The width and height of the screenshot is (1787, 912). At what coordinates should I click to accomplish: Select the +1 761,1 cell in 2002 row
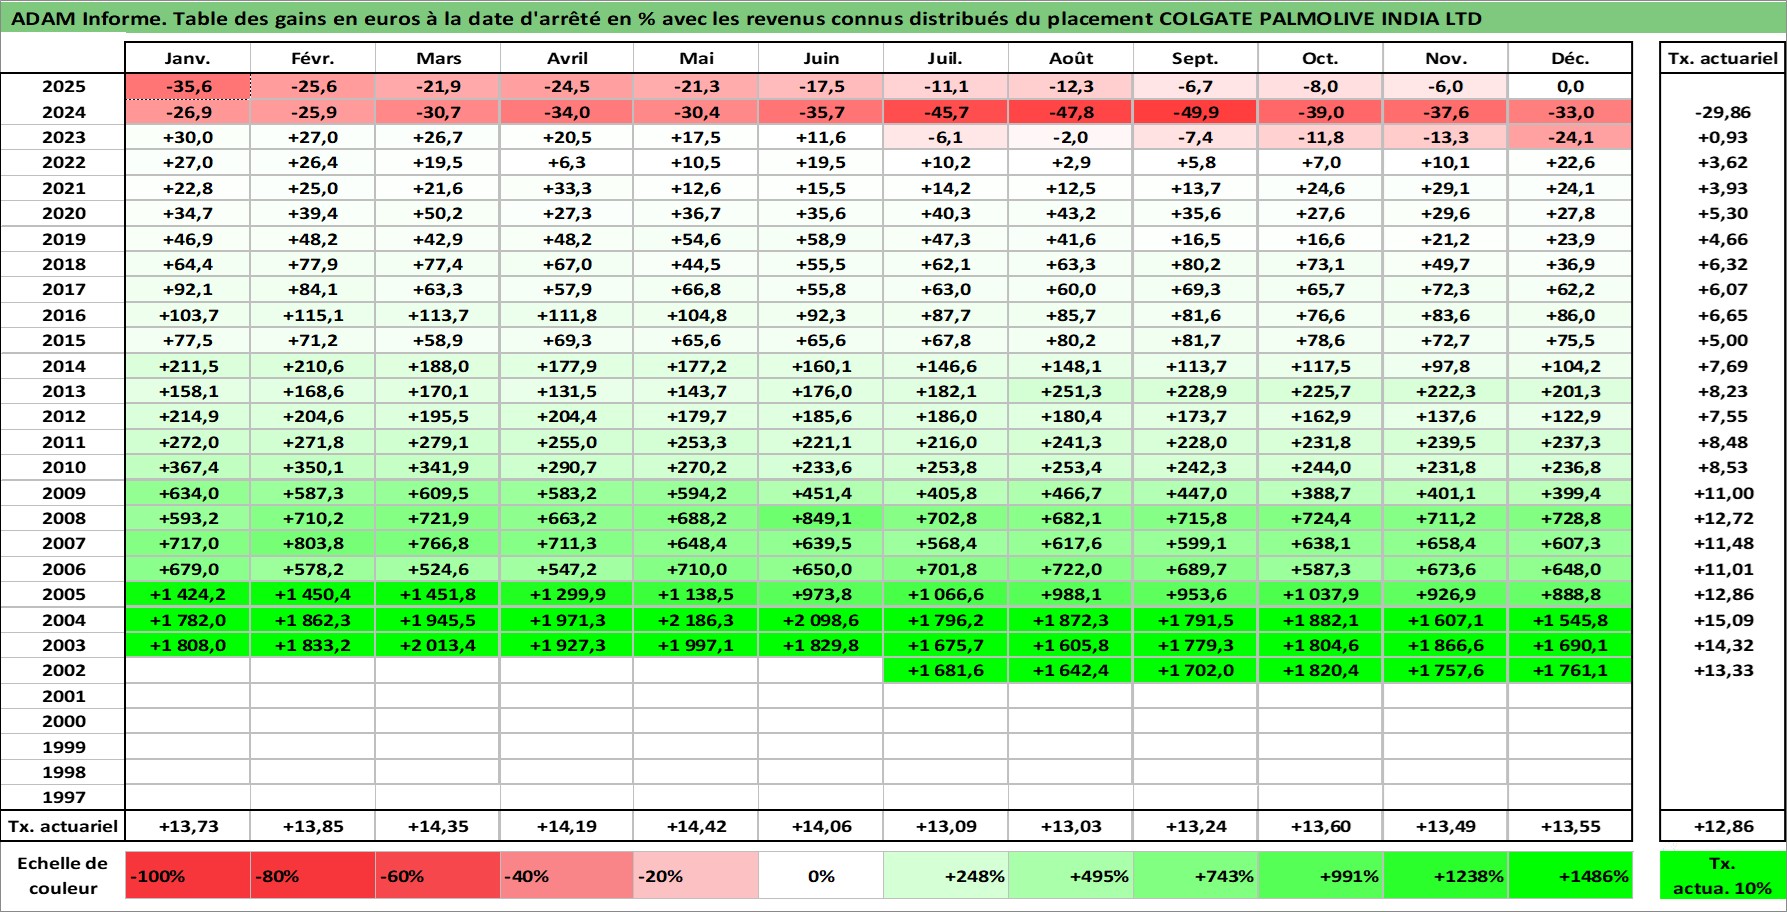(1570, 670)
